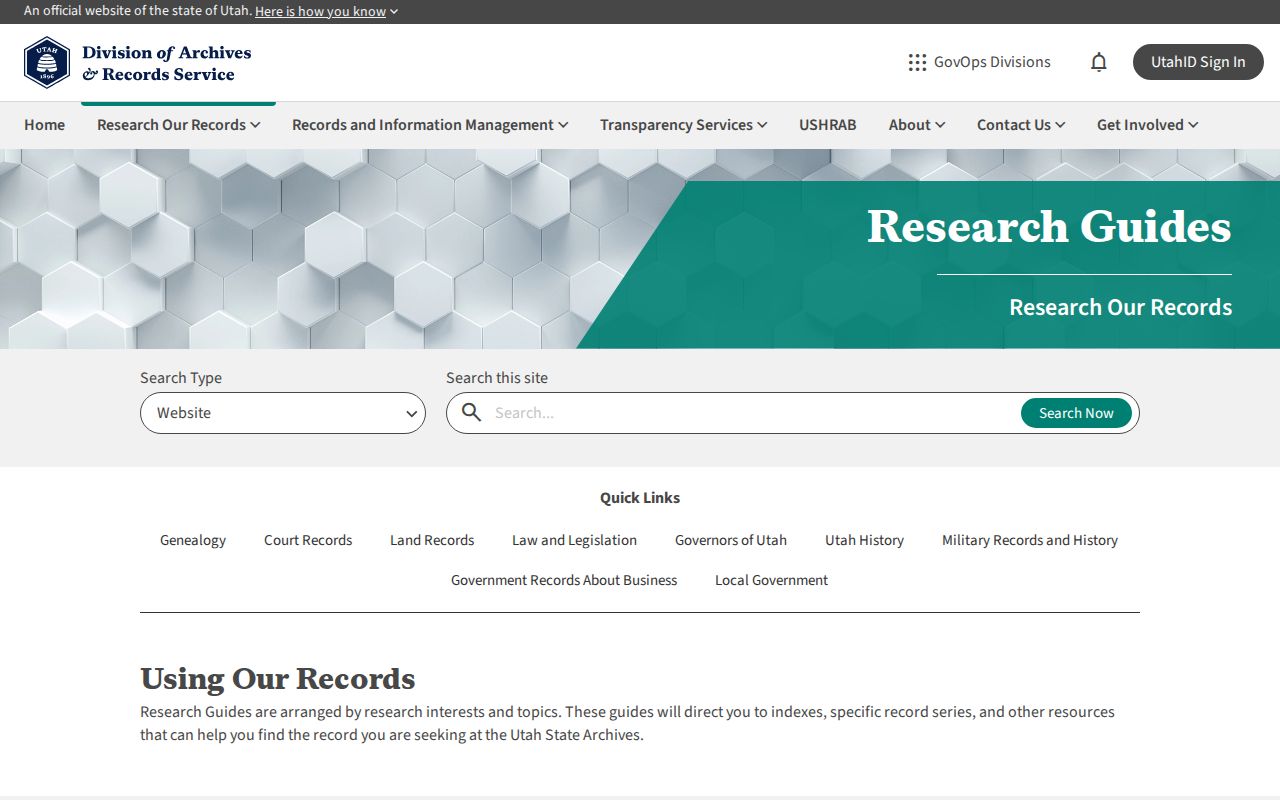Click the Utah state seal logo

point(47,63)
